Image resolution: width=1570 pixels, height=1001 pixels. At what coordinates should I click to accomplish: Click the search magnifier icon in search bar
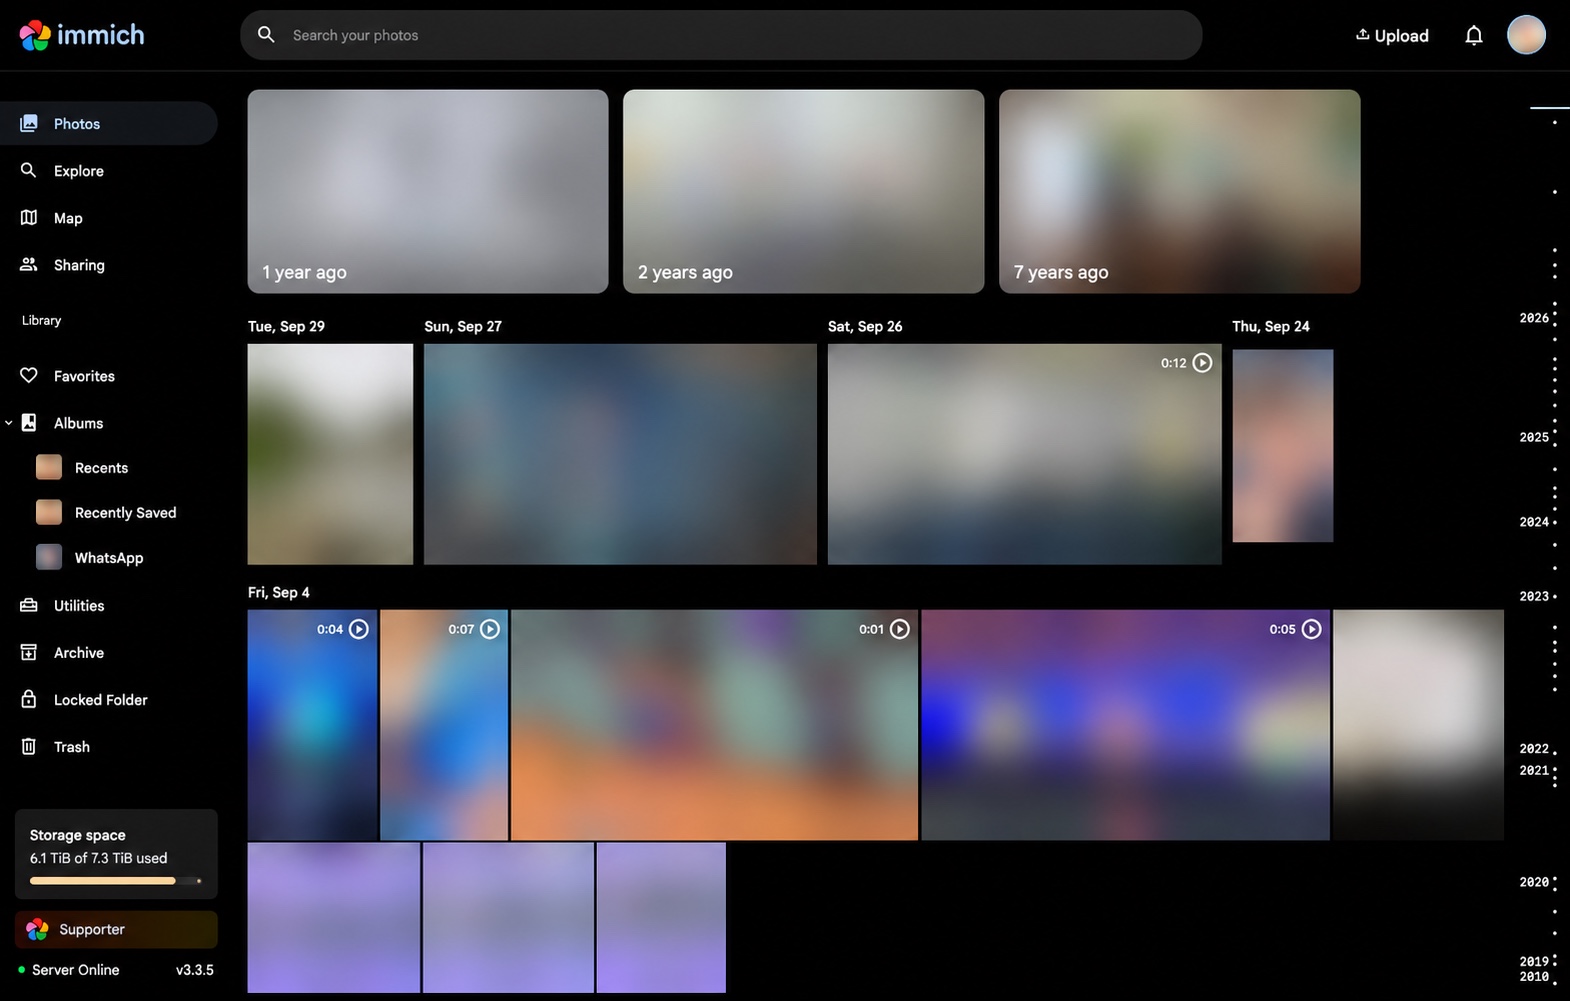[x=266, y=35]
